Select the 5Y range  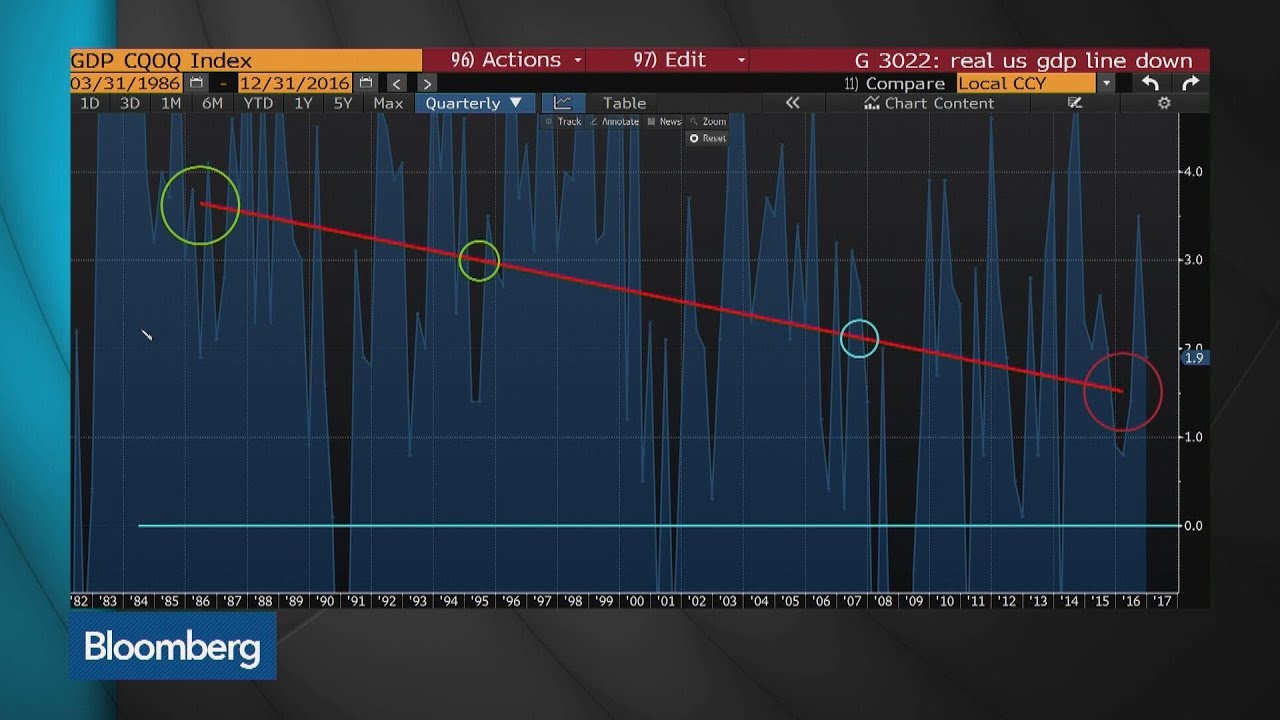point(342,103)
